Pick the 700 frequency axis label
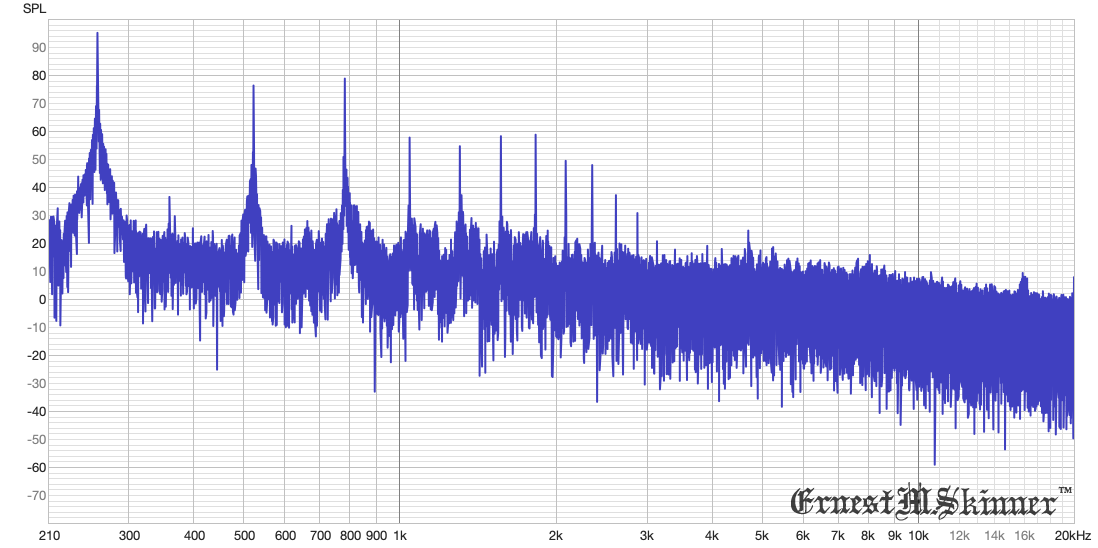The image size is (1098, 548). 319,535
